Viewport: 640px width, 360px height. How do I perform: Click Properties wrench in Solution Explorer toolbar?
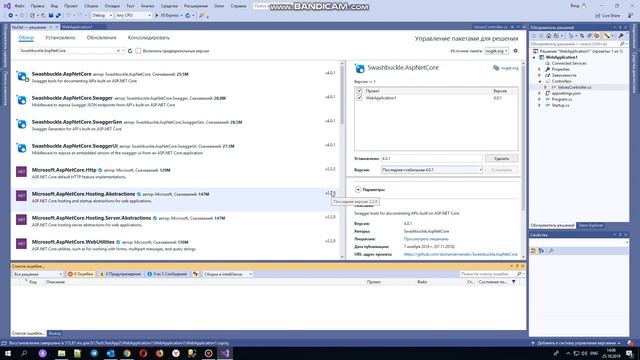621,36
